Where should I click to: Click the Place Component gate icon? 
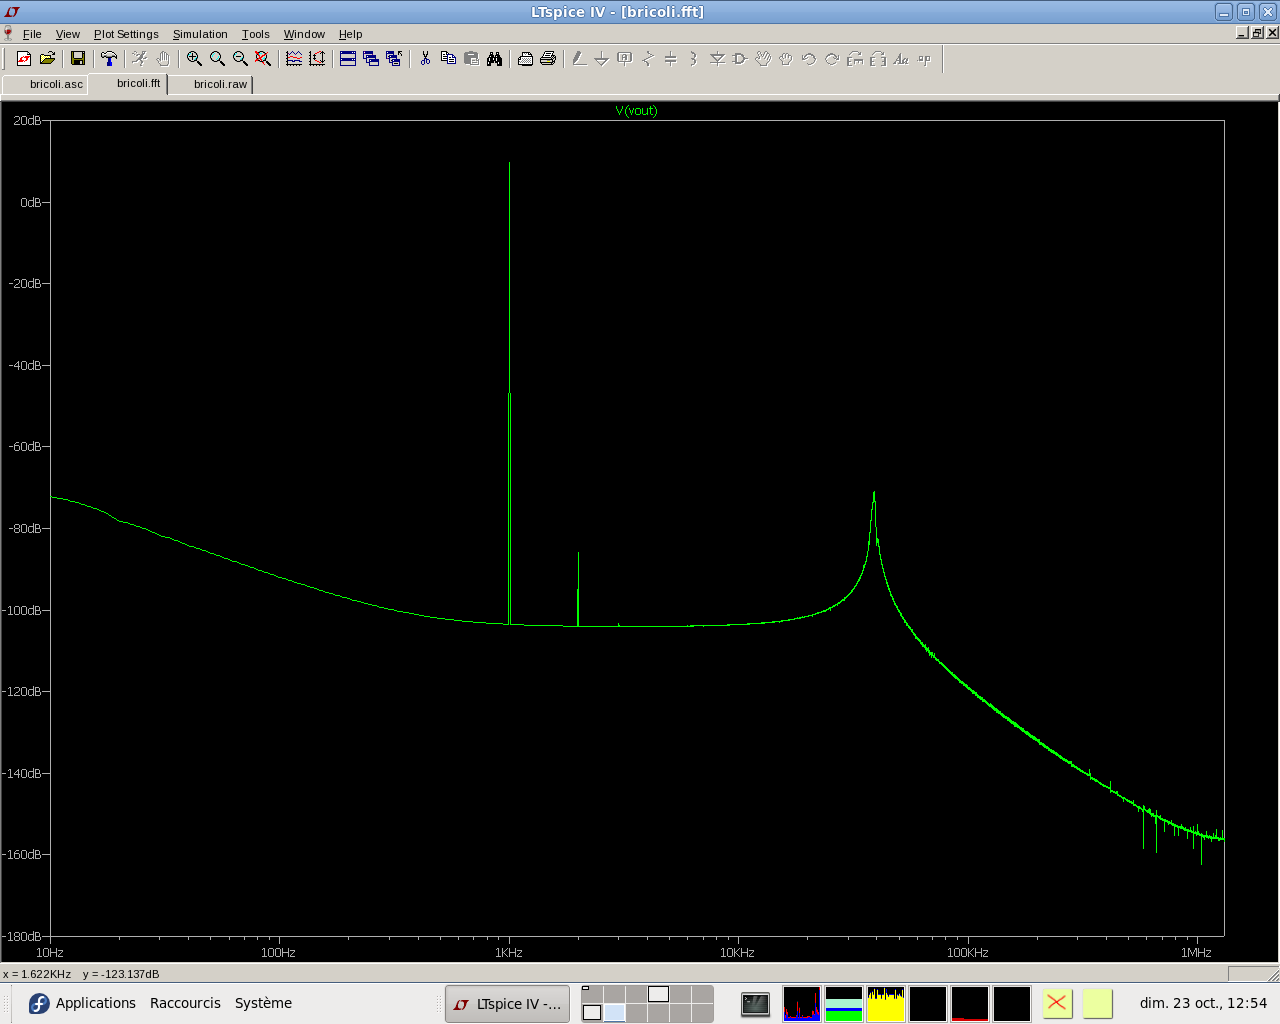740,59
